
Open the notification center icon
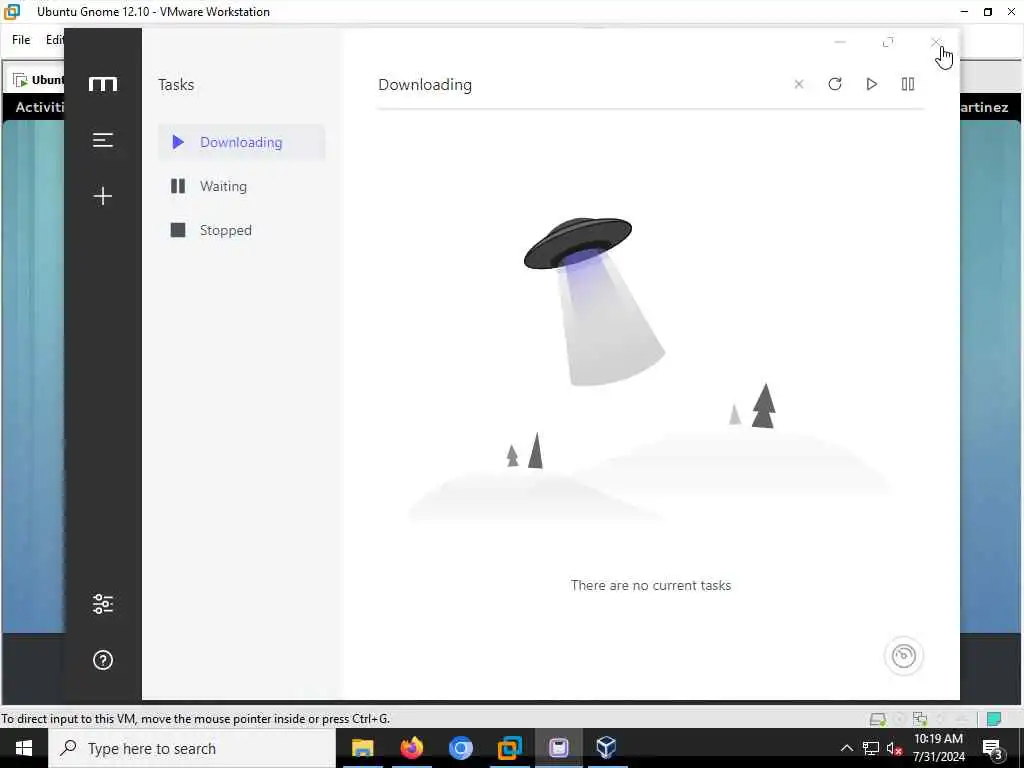coord(993,748)
